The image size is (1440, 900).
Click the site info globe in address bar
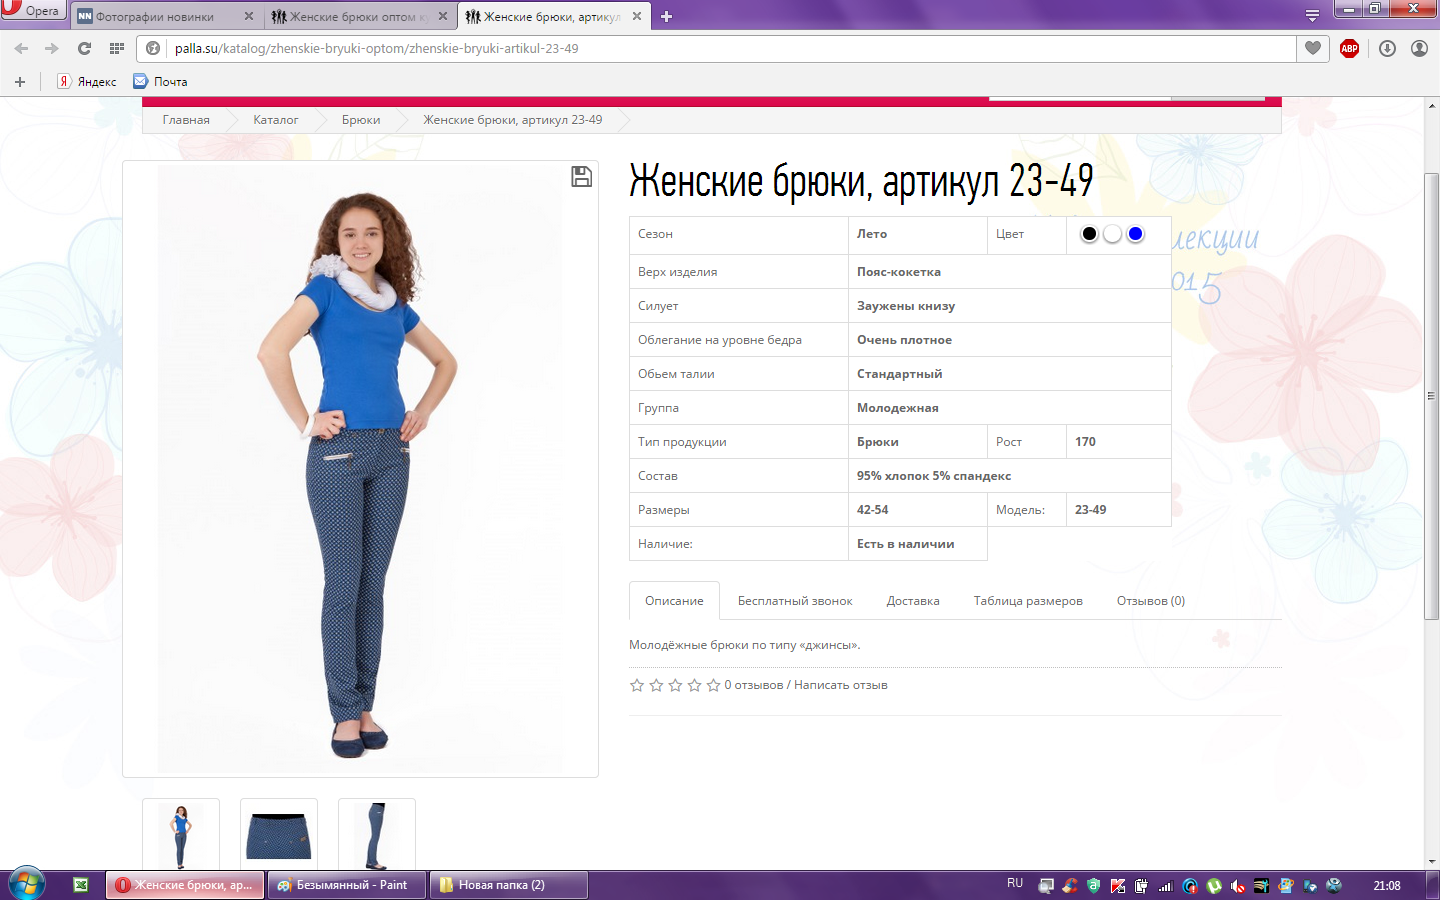[x=153, y=48]
